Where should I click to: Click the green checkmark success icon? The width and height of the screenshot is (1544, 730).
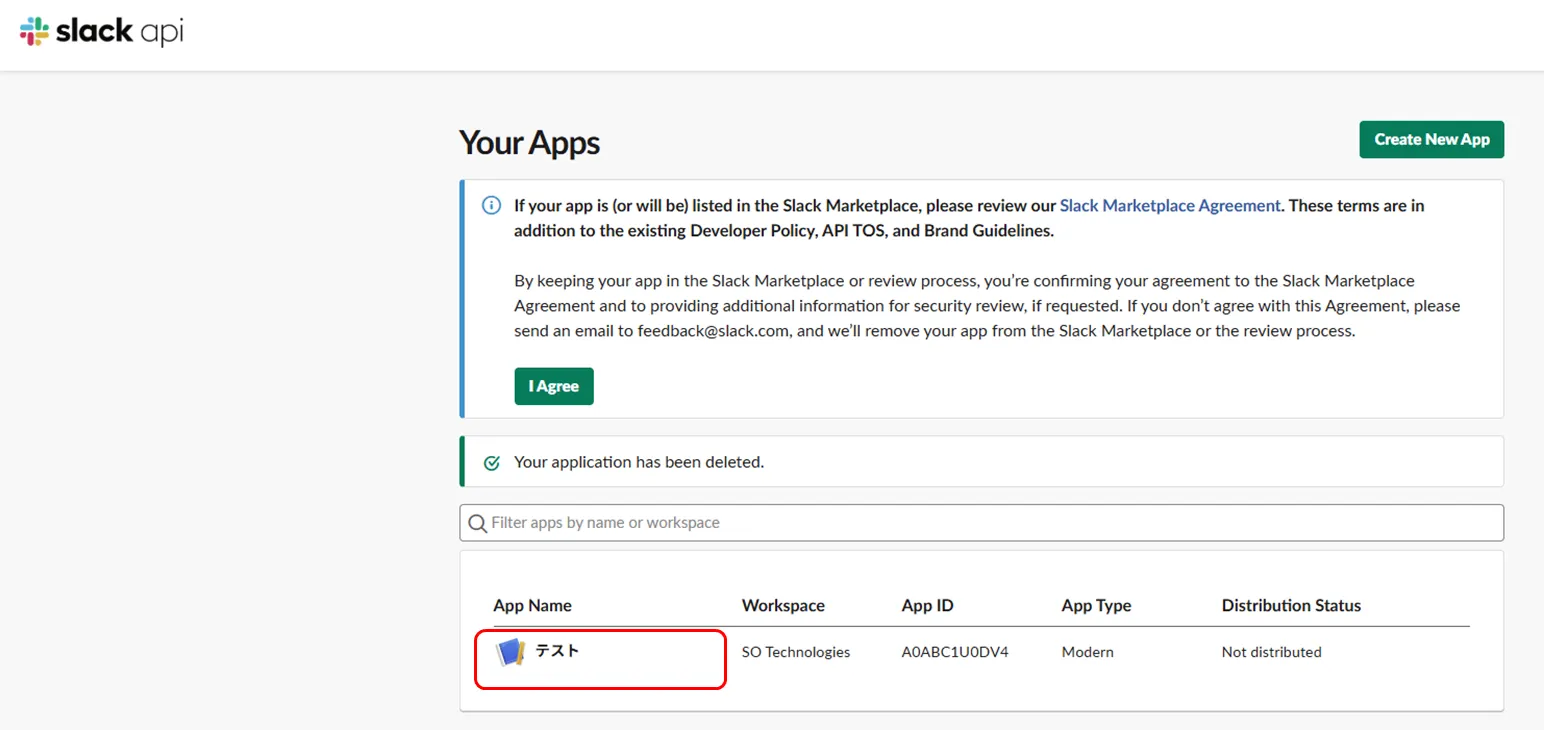491,463
